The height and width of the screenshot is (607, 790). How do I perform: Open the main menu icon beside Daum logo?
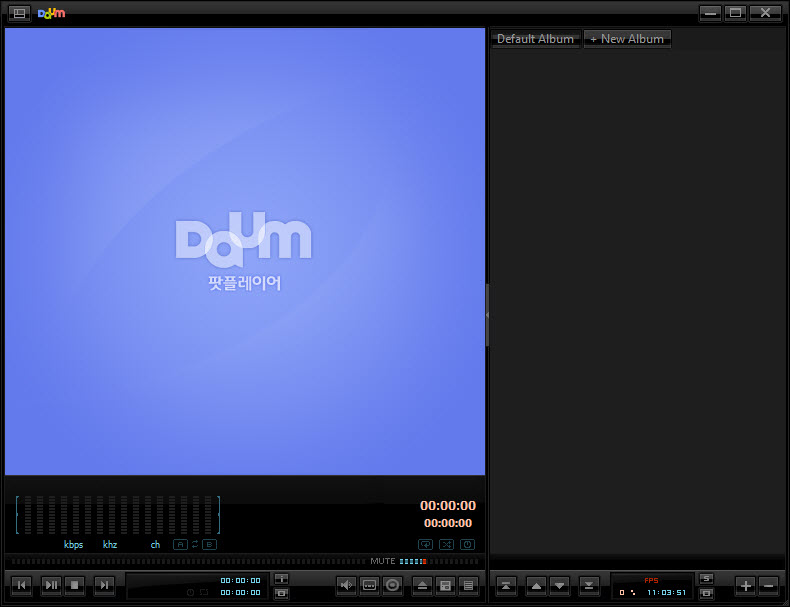pyautogui.click(x=20, y=13)
